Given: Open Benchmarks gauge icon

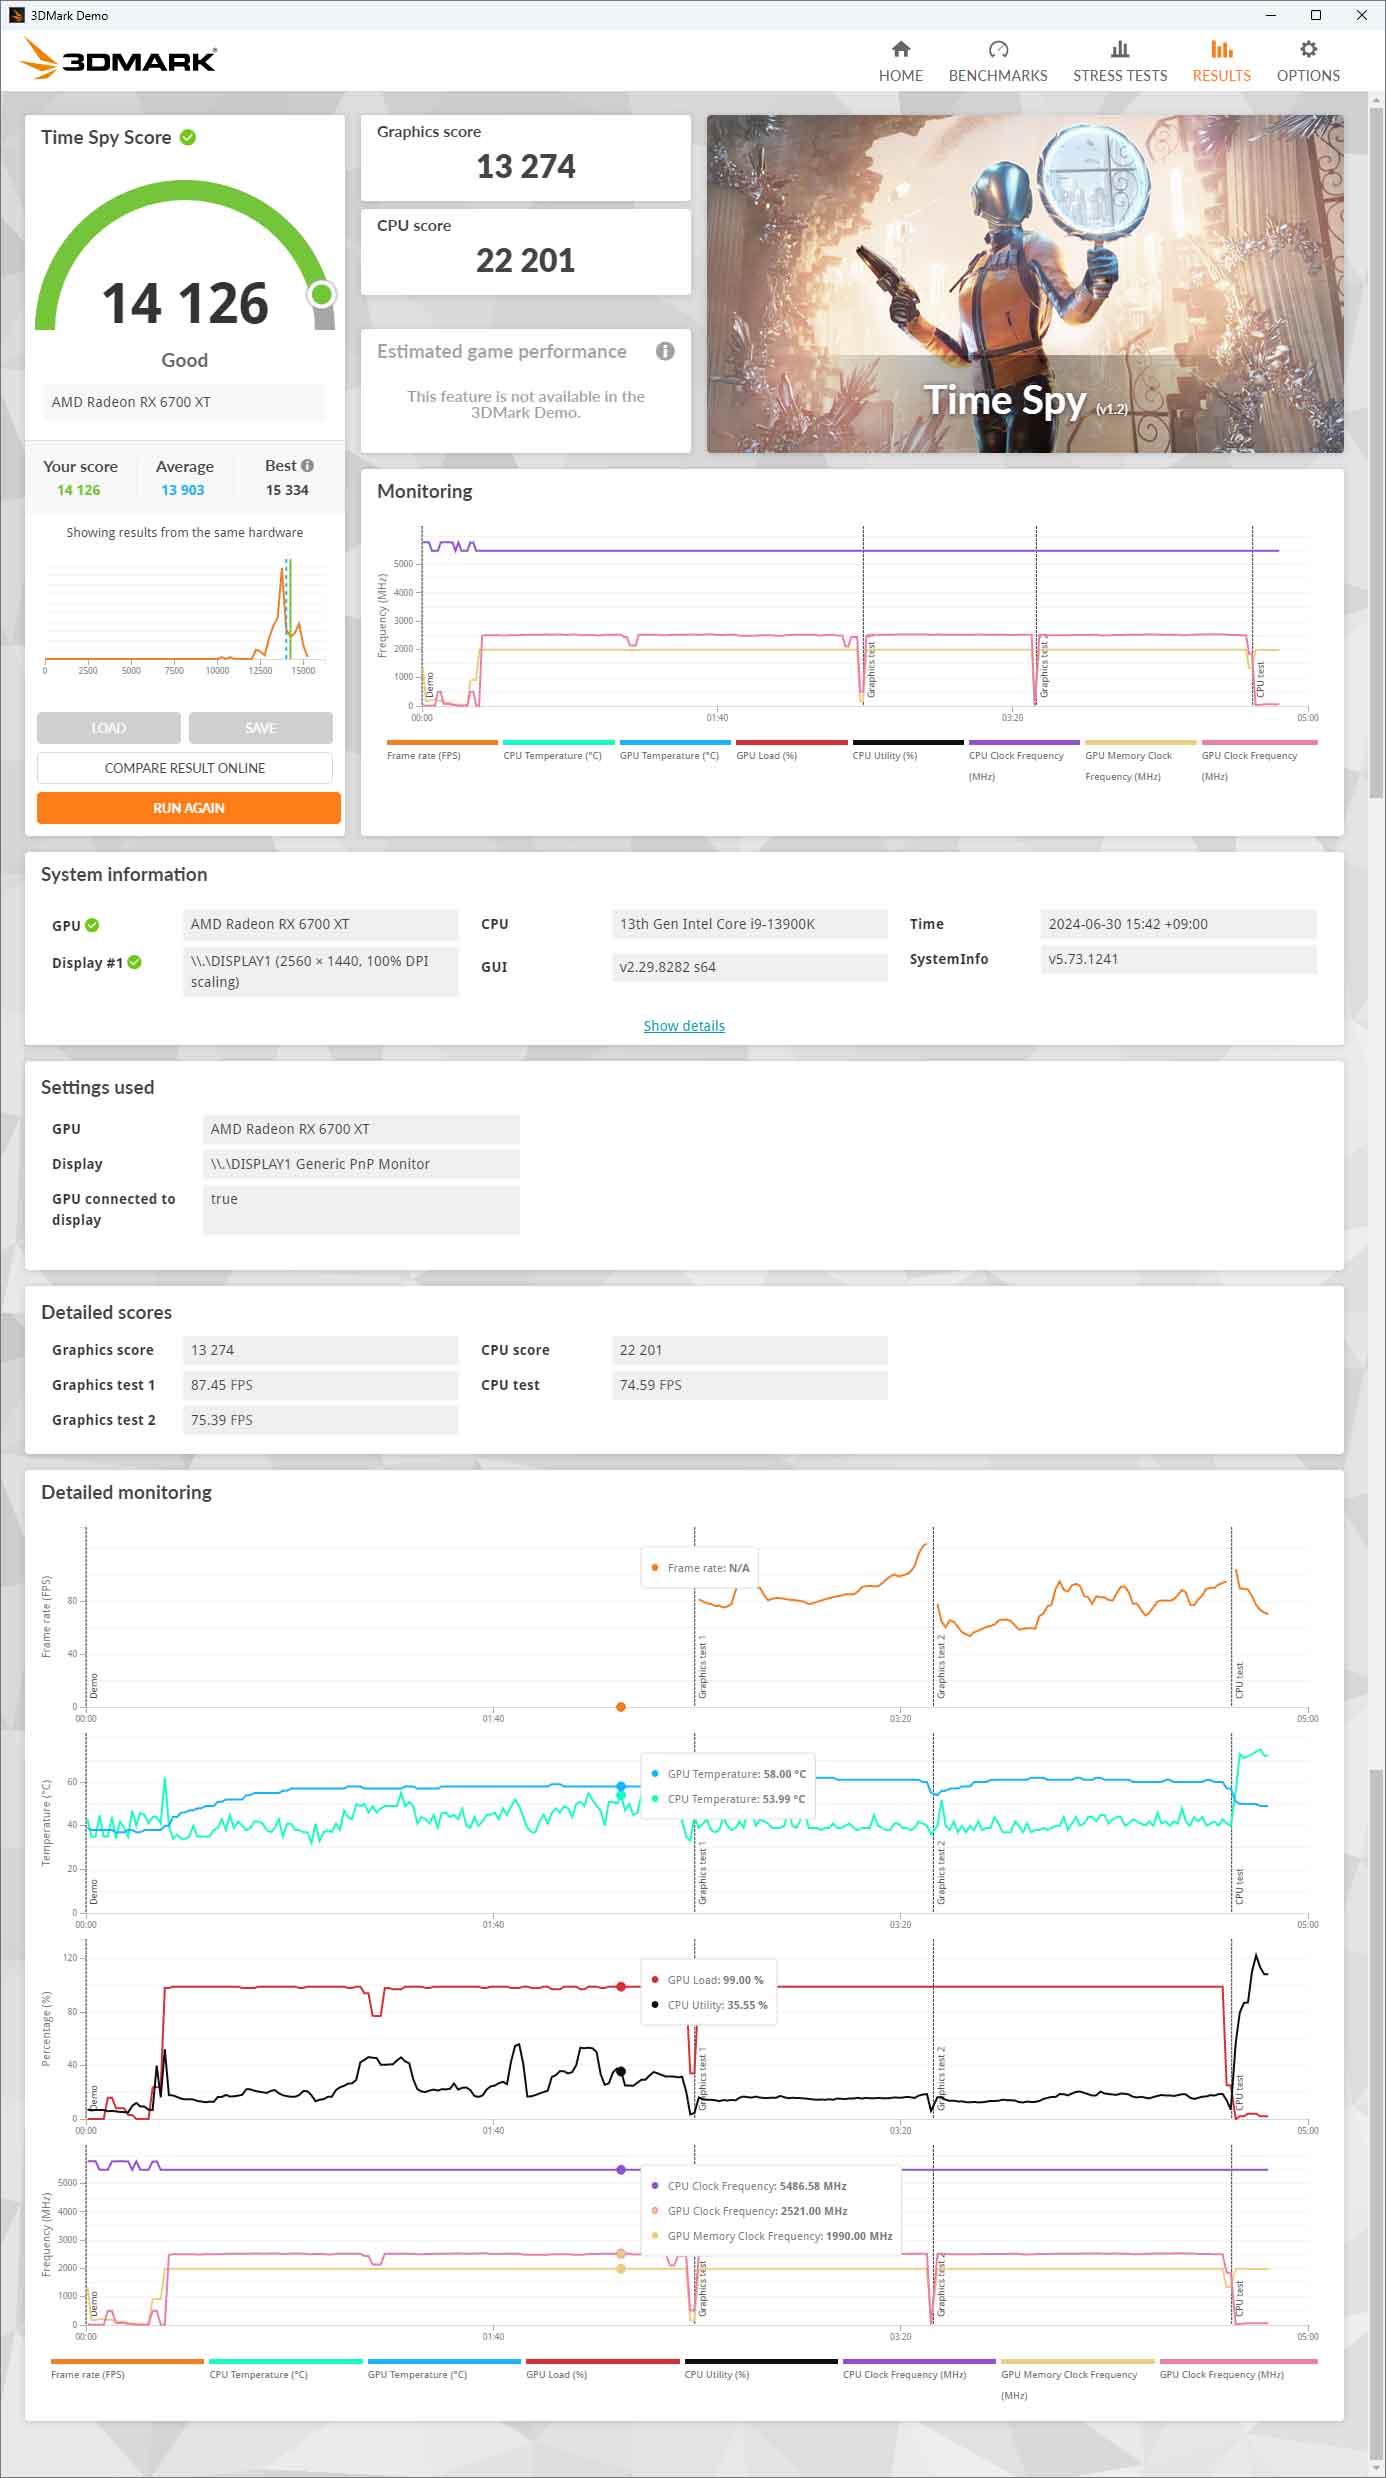Looking at the screenshot, I should click(997, 50).
